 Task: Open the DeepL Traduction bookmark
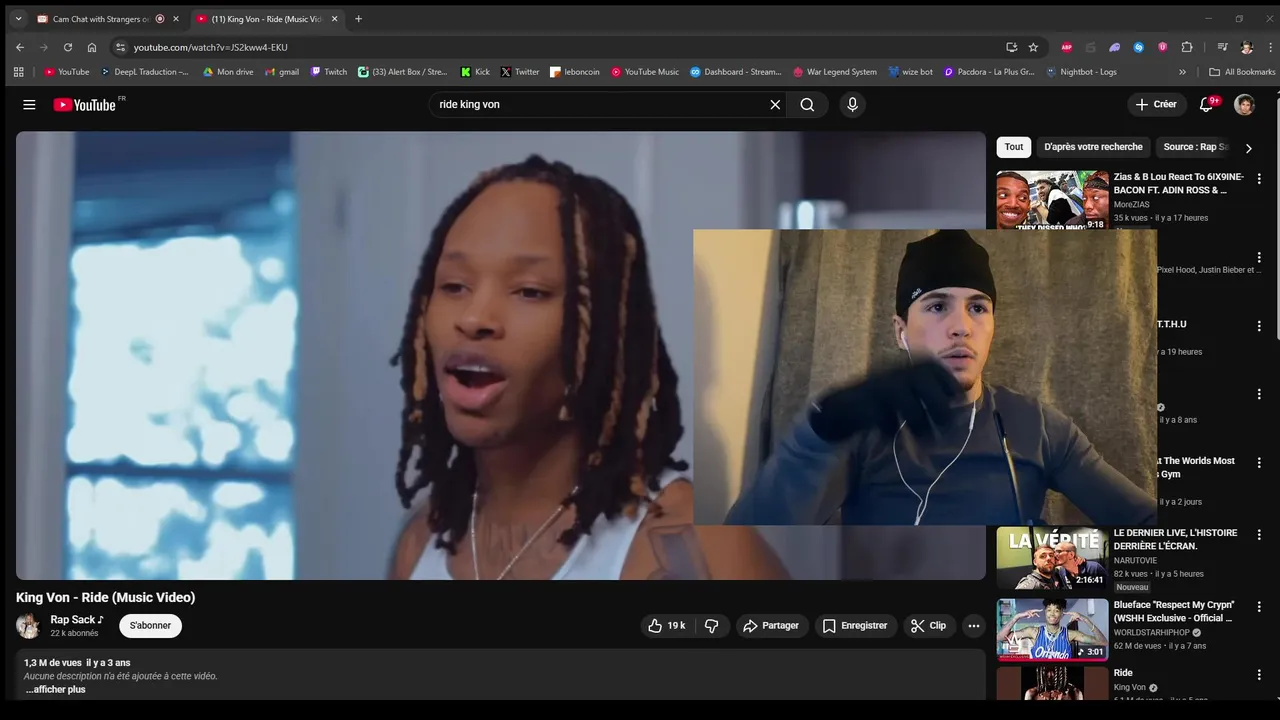[145, 72]
